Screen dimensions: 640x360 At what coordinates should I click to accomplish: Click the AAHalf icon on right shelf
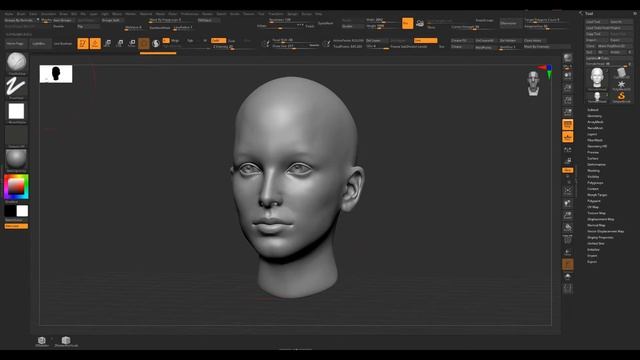click(x=568, y=112)
